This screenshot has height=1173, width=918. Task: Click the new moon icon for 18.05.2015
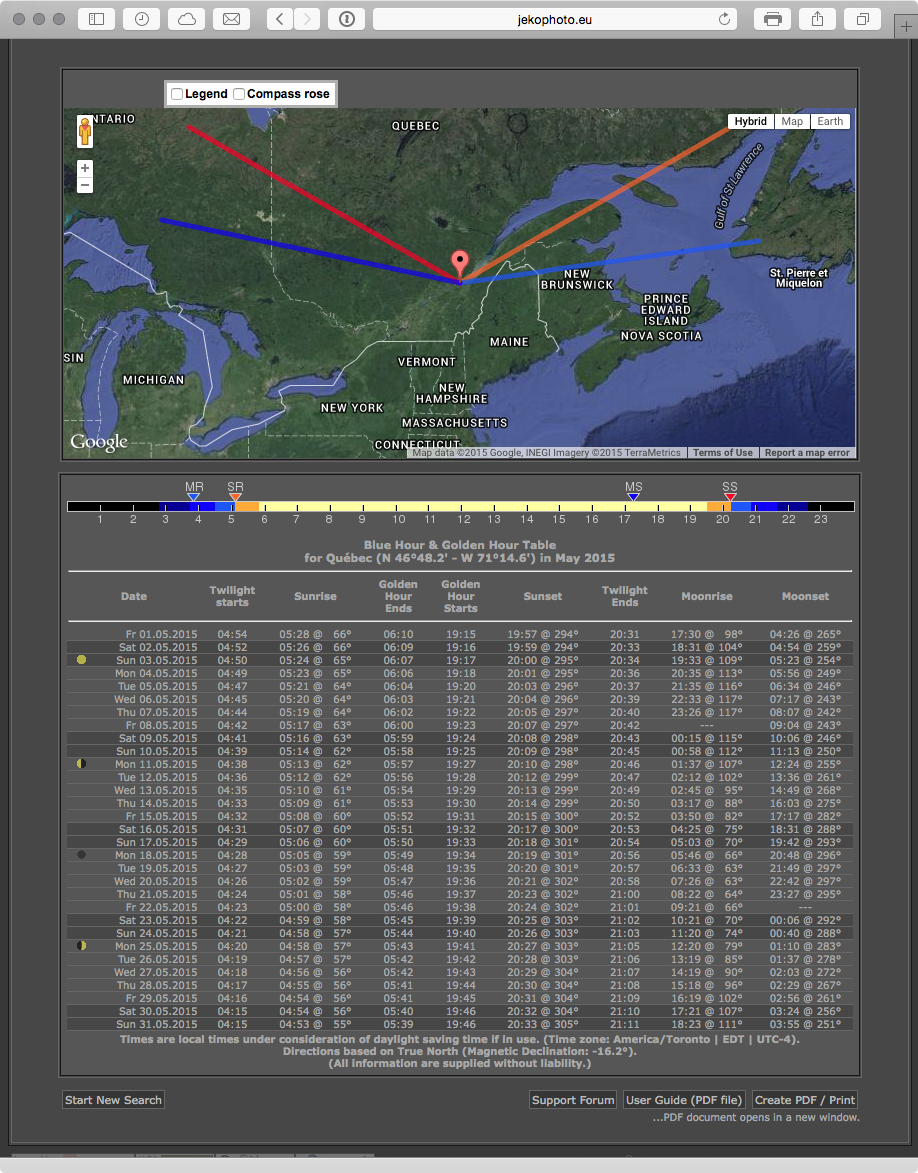[x=82, y=854]
